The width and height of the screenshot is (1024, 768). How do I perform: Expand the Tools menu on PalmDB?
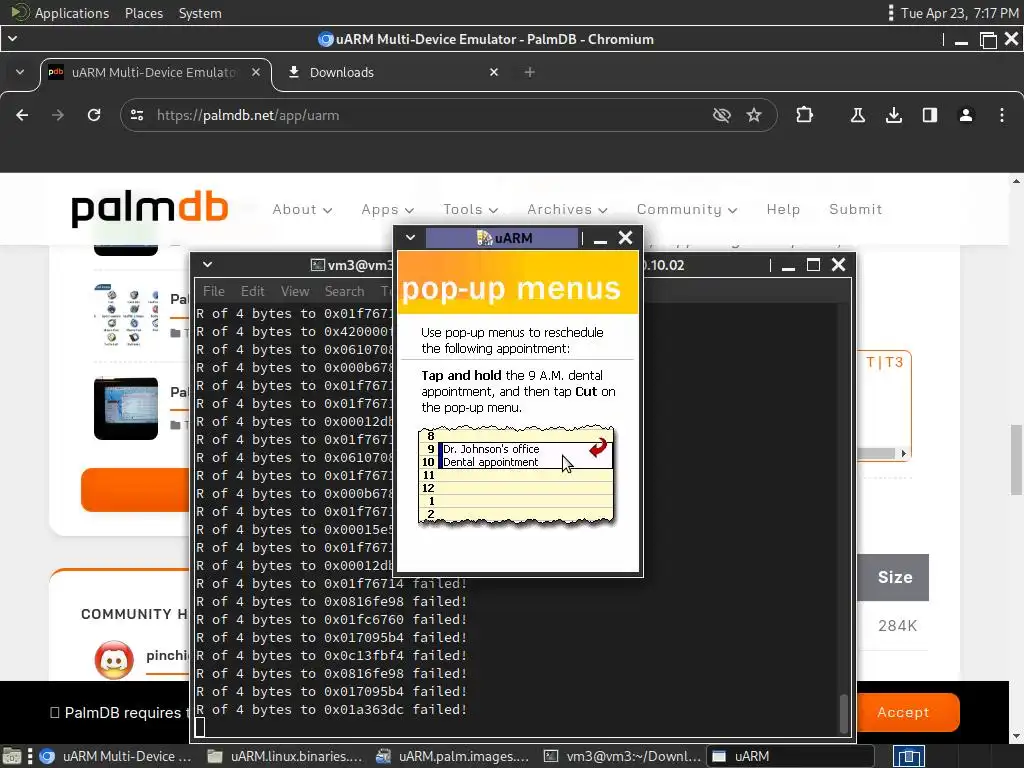point(471,209)
